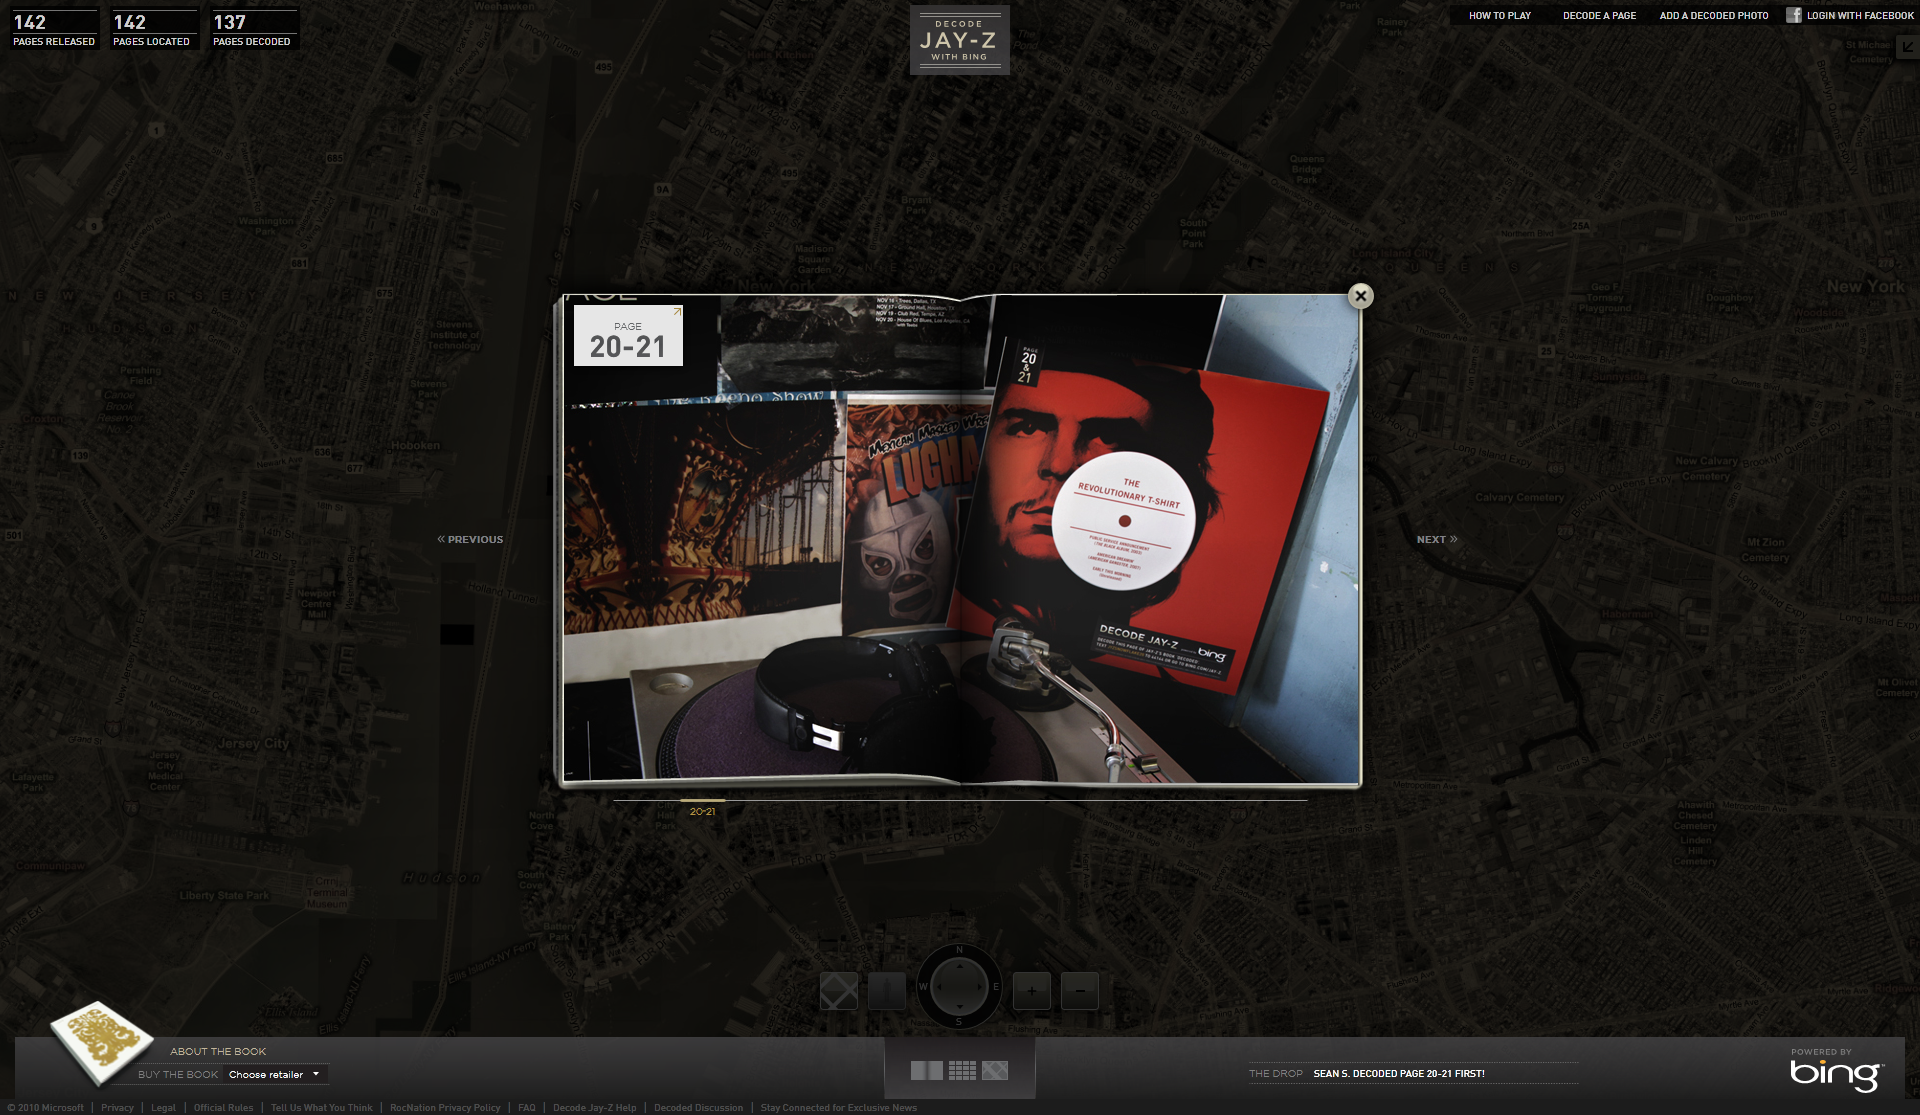Open Official Rules footer link
This screenshot has height=1115, width=1920.
pos(223,1107)
